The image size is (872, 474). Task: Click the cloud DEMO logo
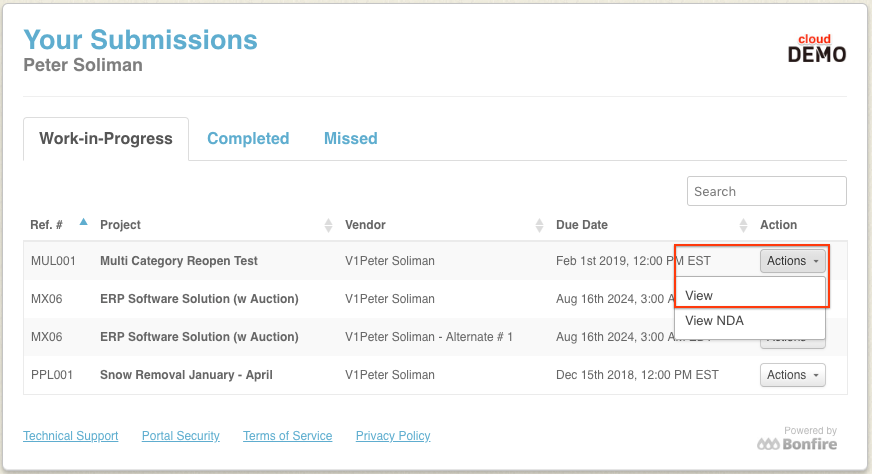click(x=817, y=48)
